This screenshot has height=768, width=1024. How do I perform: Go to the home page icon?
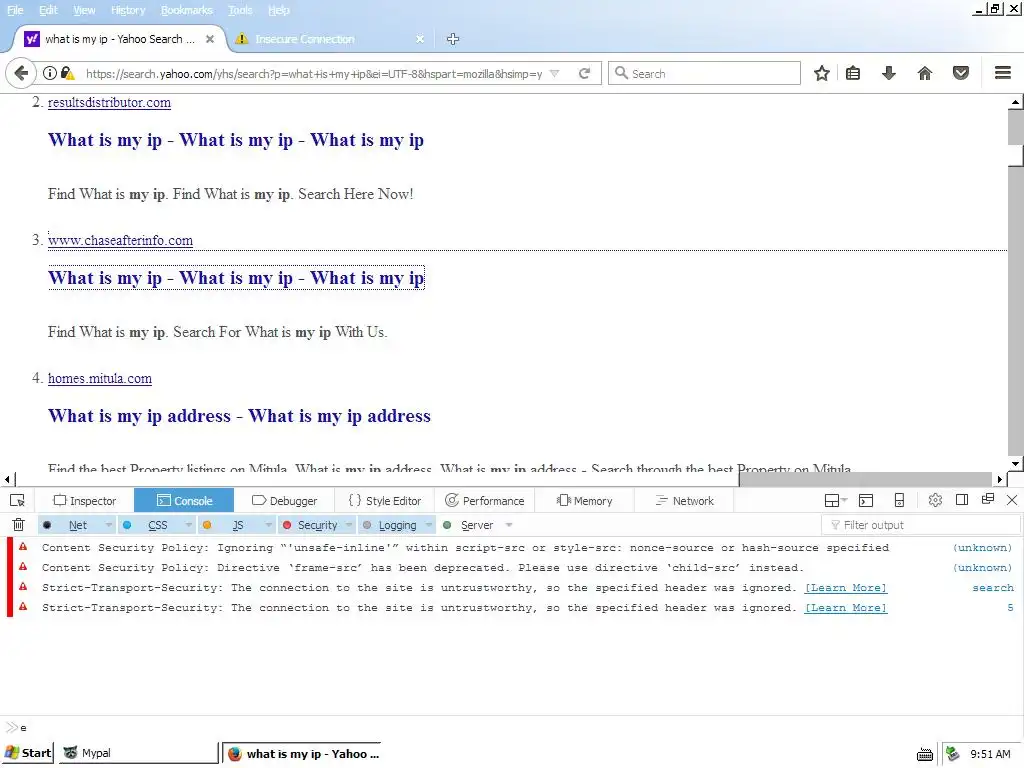924,73
